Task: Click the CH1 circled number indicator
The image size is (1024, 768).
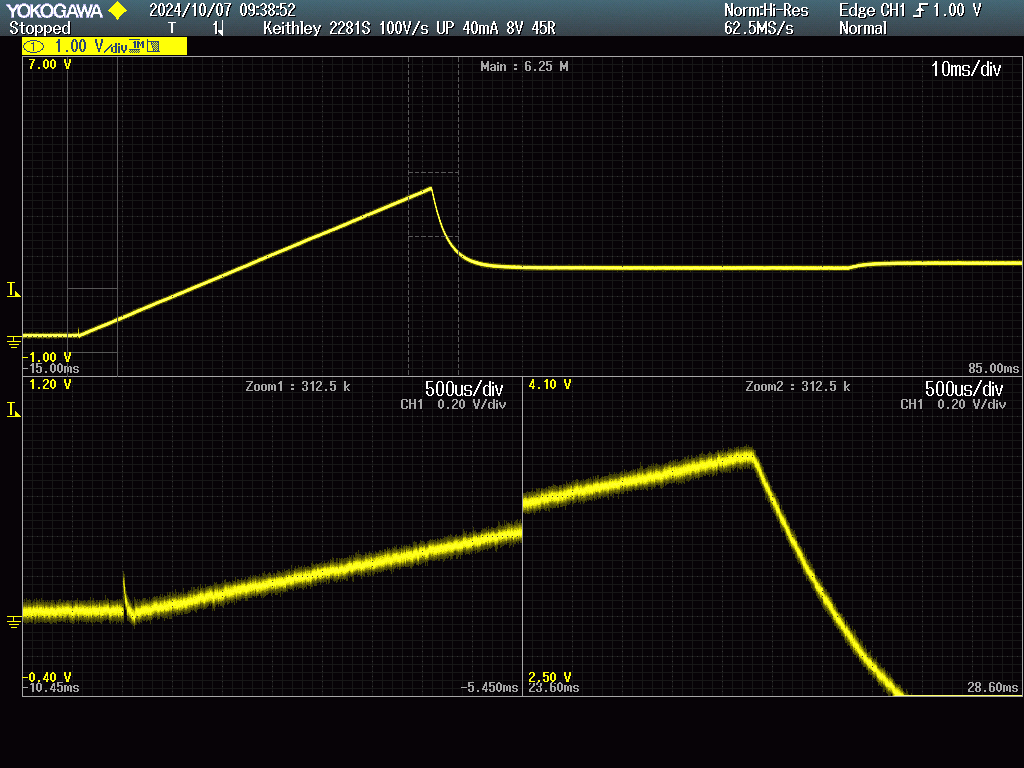Action: click(x=34, y=46)
